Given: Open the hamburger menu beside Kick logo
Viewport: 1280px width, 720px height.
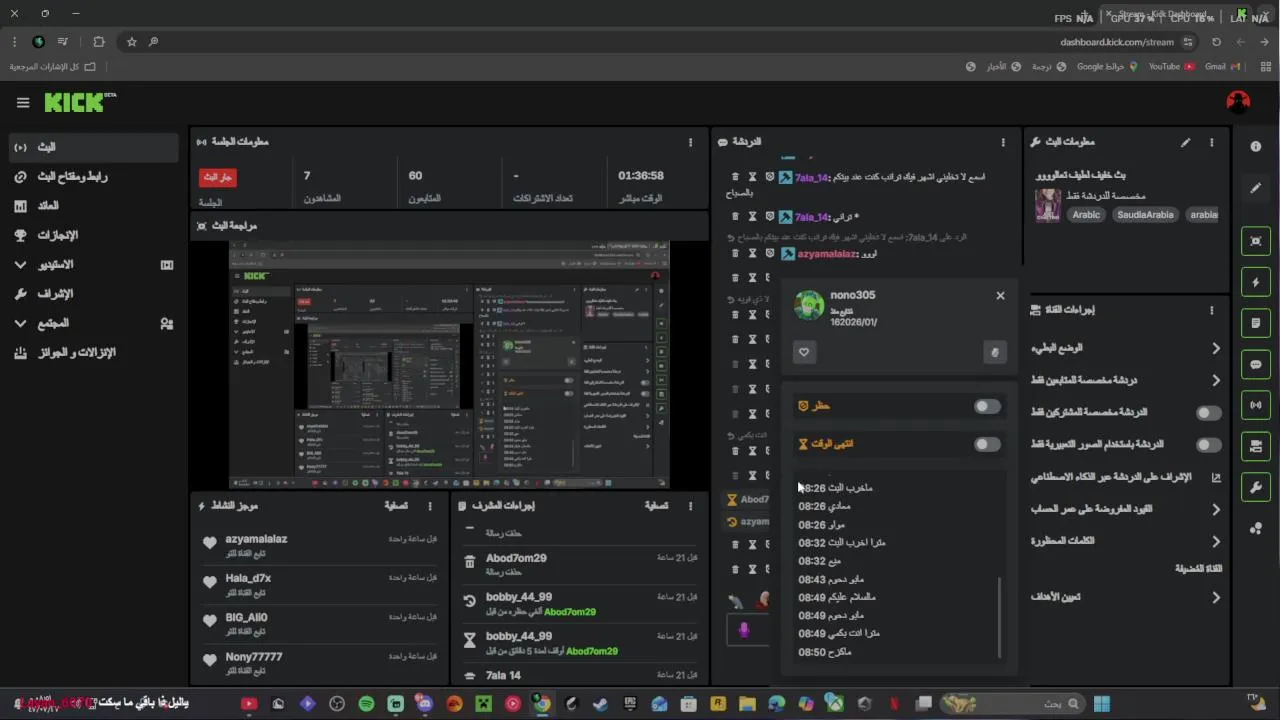Looking at the screenshot, I should [23, 102].
